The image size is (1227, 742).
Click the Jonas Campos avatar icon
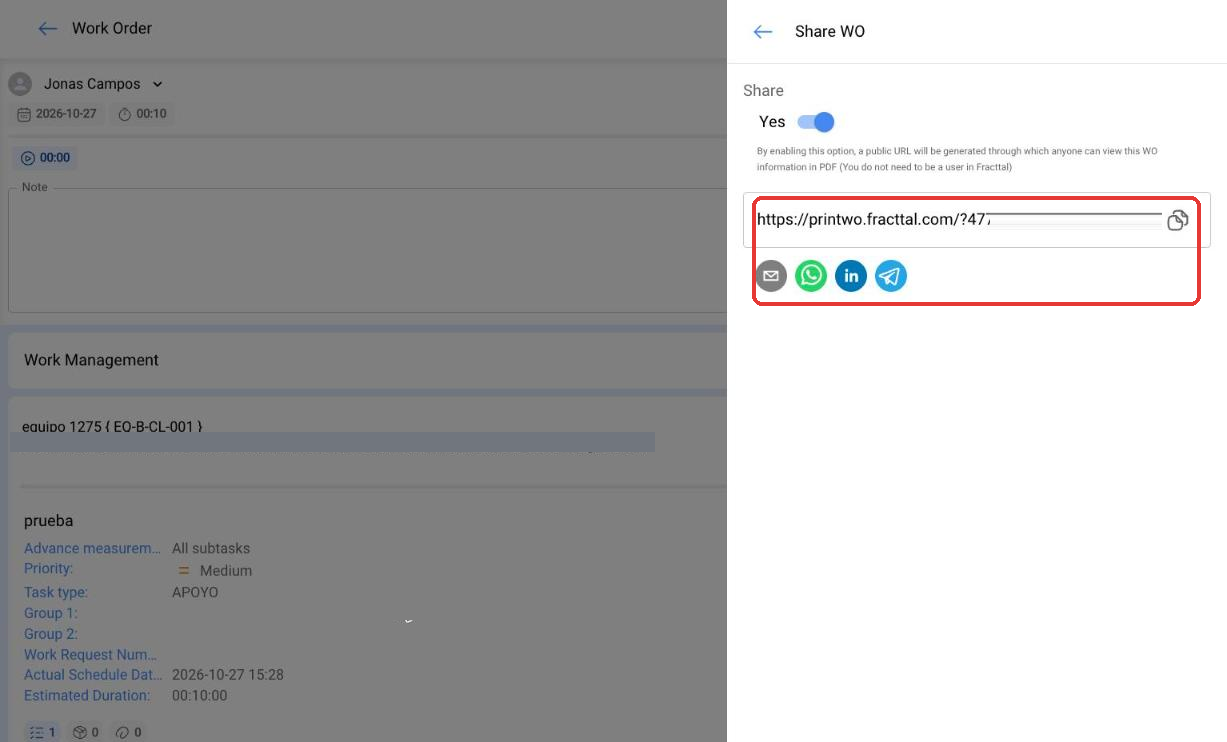pyautogui.click(x=20, y=84)
